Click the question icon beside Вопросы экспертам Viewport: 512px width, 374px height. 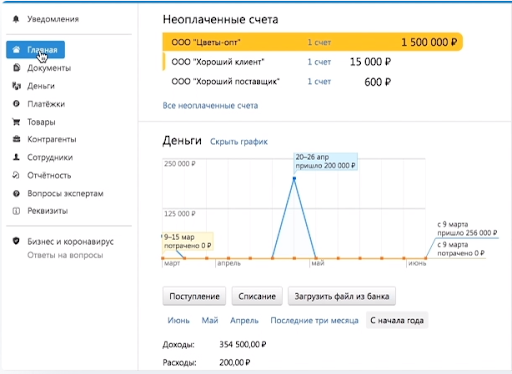16,193
